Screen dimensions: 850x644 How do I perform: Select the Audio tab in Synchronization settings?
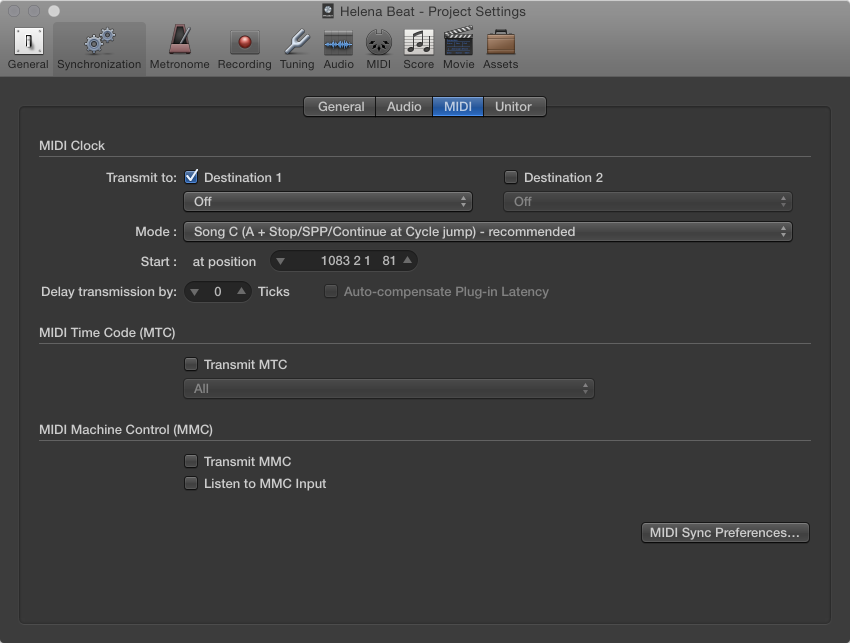click(x=404, y=106)
